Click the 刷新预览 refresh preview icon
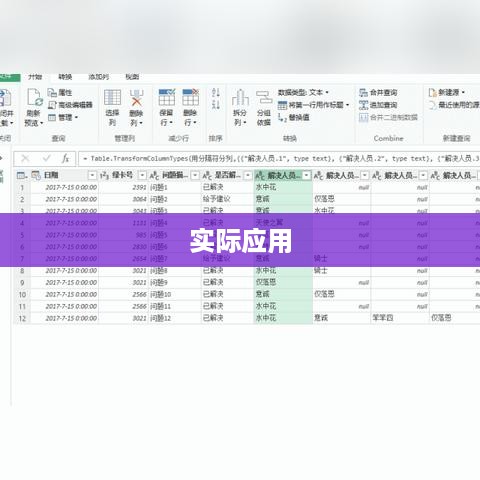The width and height of the screenshot is (480, 480). point(34,97)
